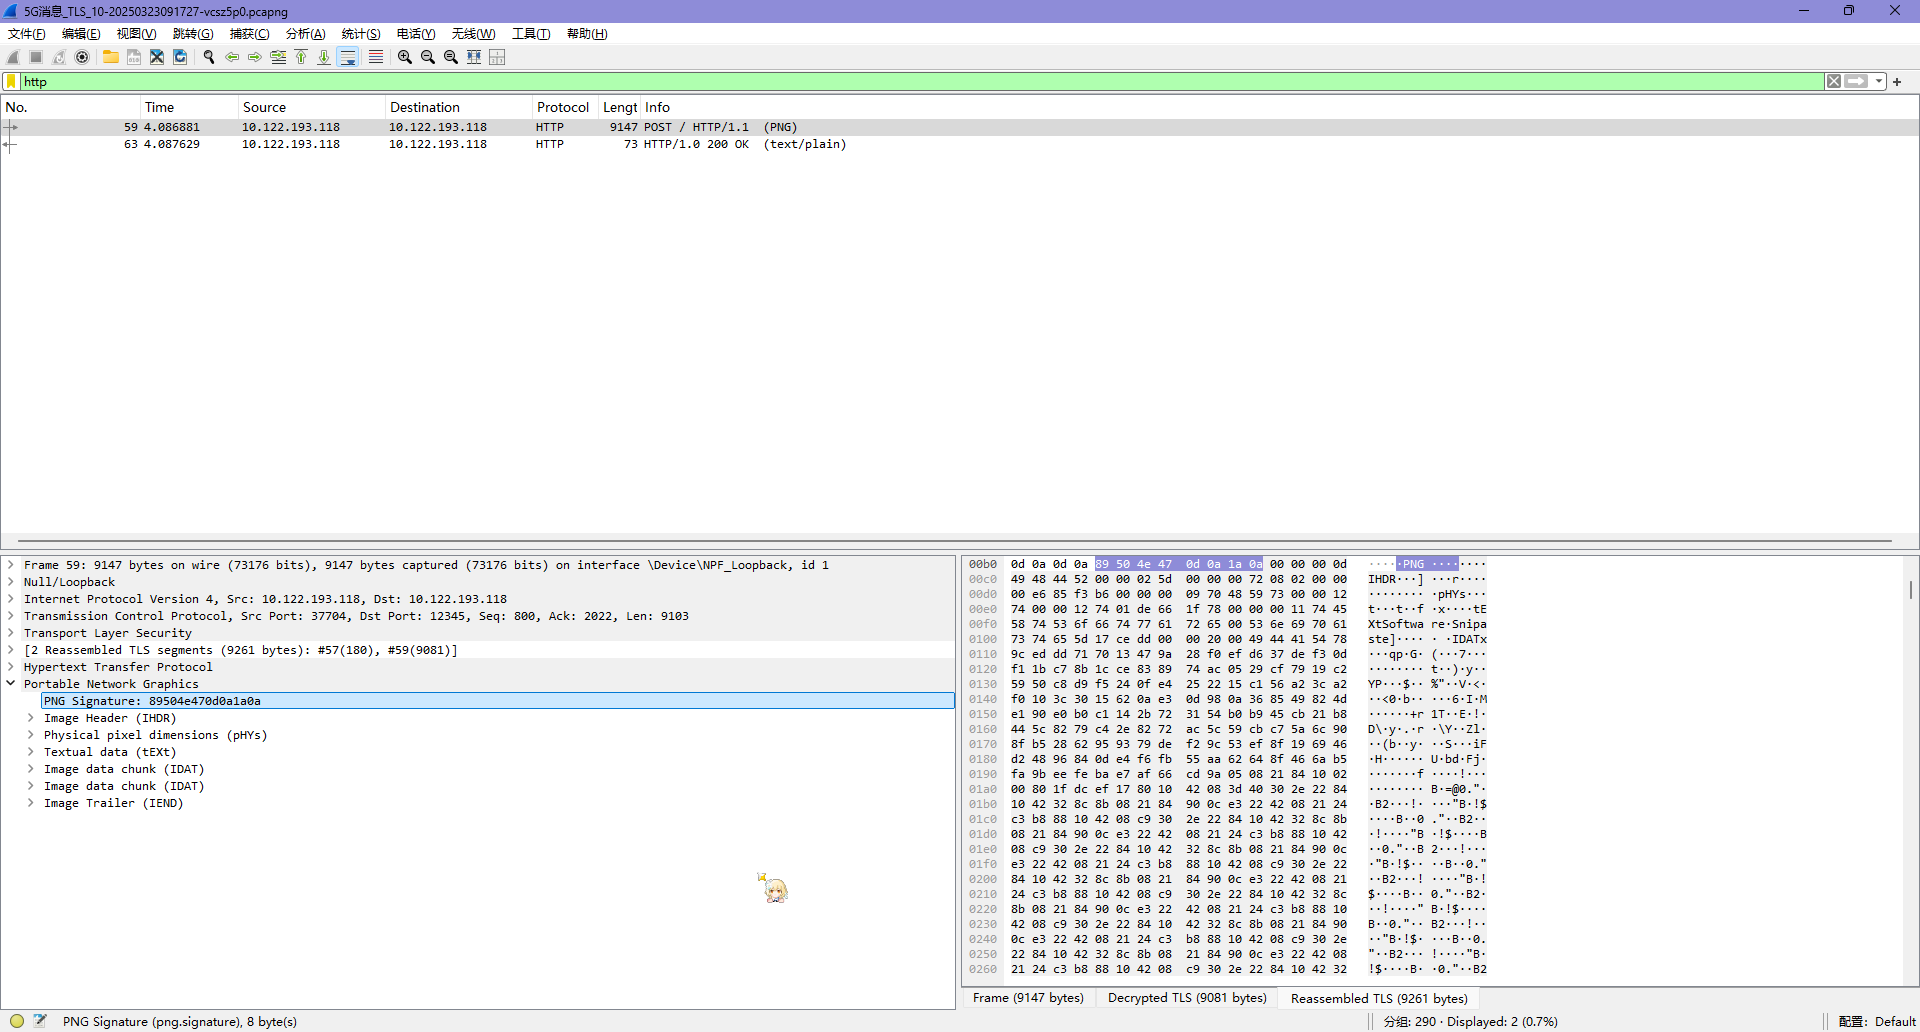
Task: Expand the Image Header (IHDR) node
Action: pyautogui.click(x=31, y=718)
